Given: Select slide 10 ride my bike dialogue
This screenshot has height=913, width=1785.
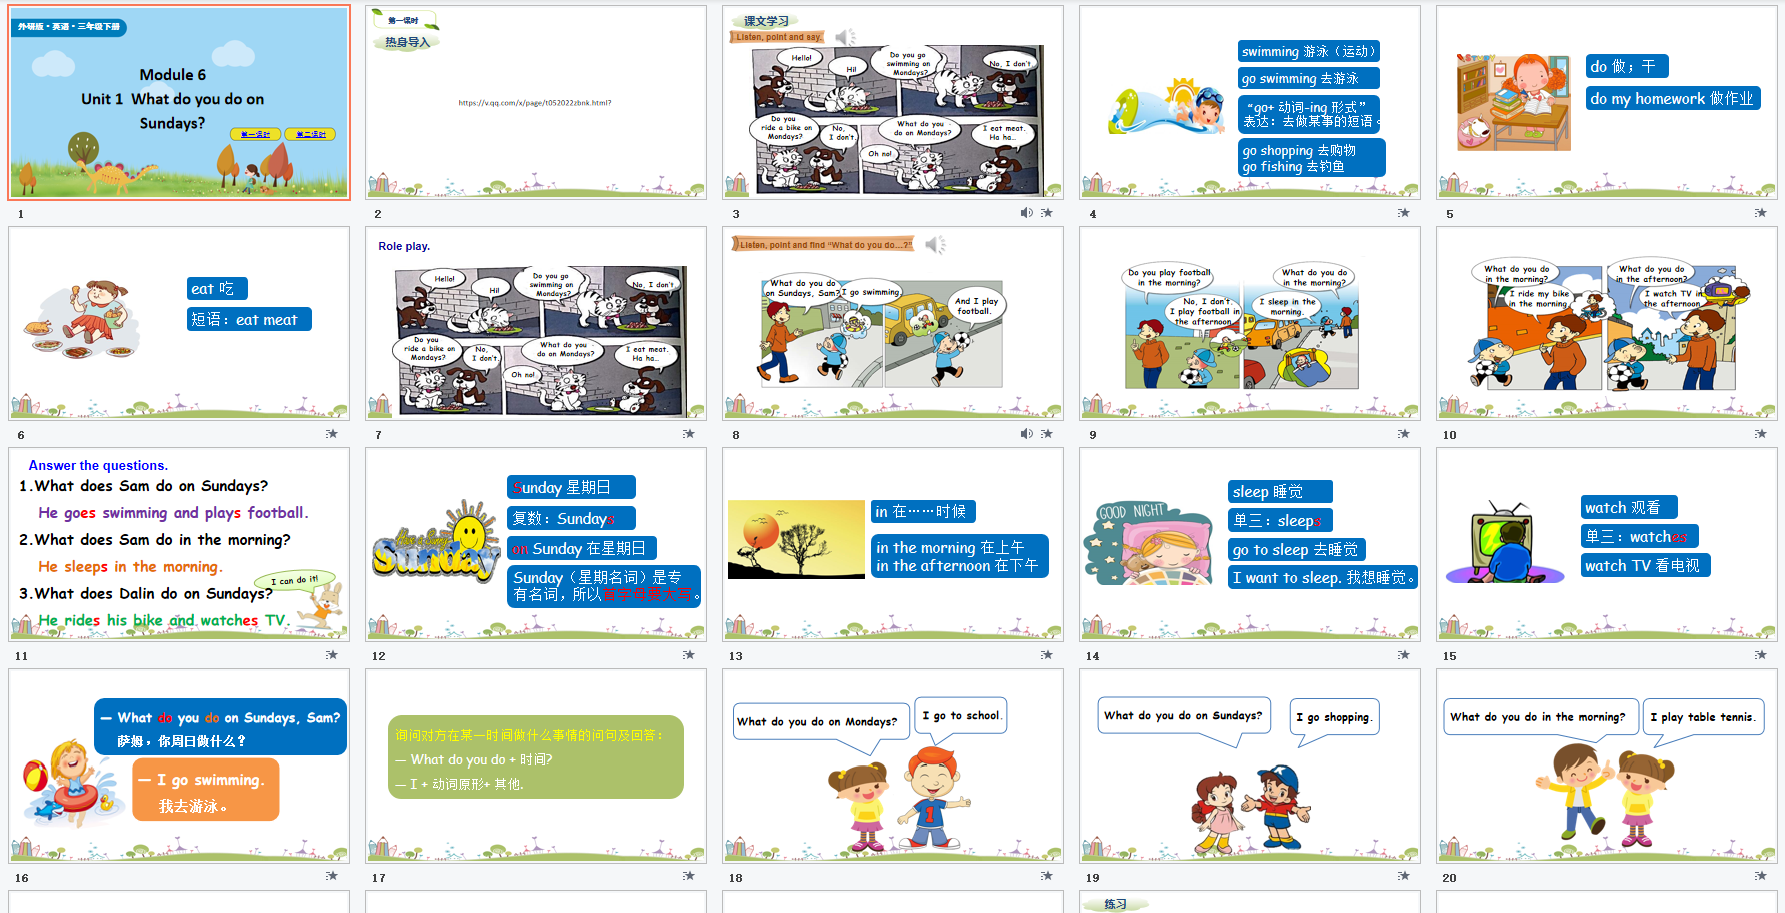Looking at the screenshot, I should [x=1607, y=324].
